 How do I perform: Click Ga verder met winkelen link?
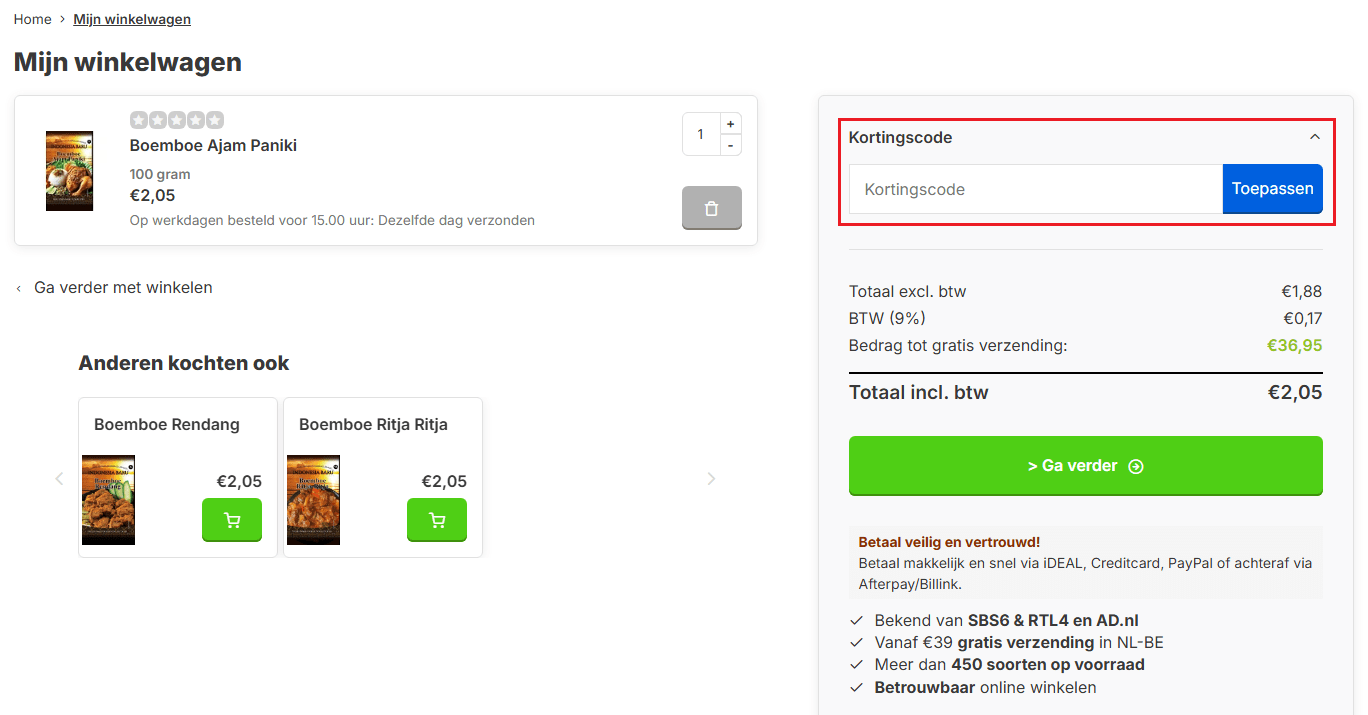coord(123,288)
